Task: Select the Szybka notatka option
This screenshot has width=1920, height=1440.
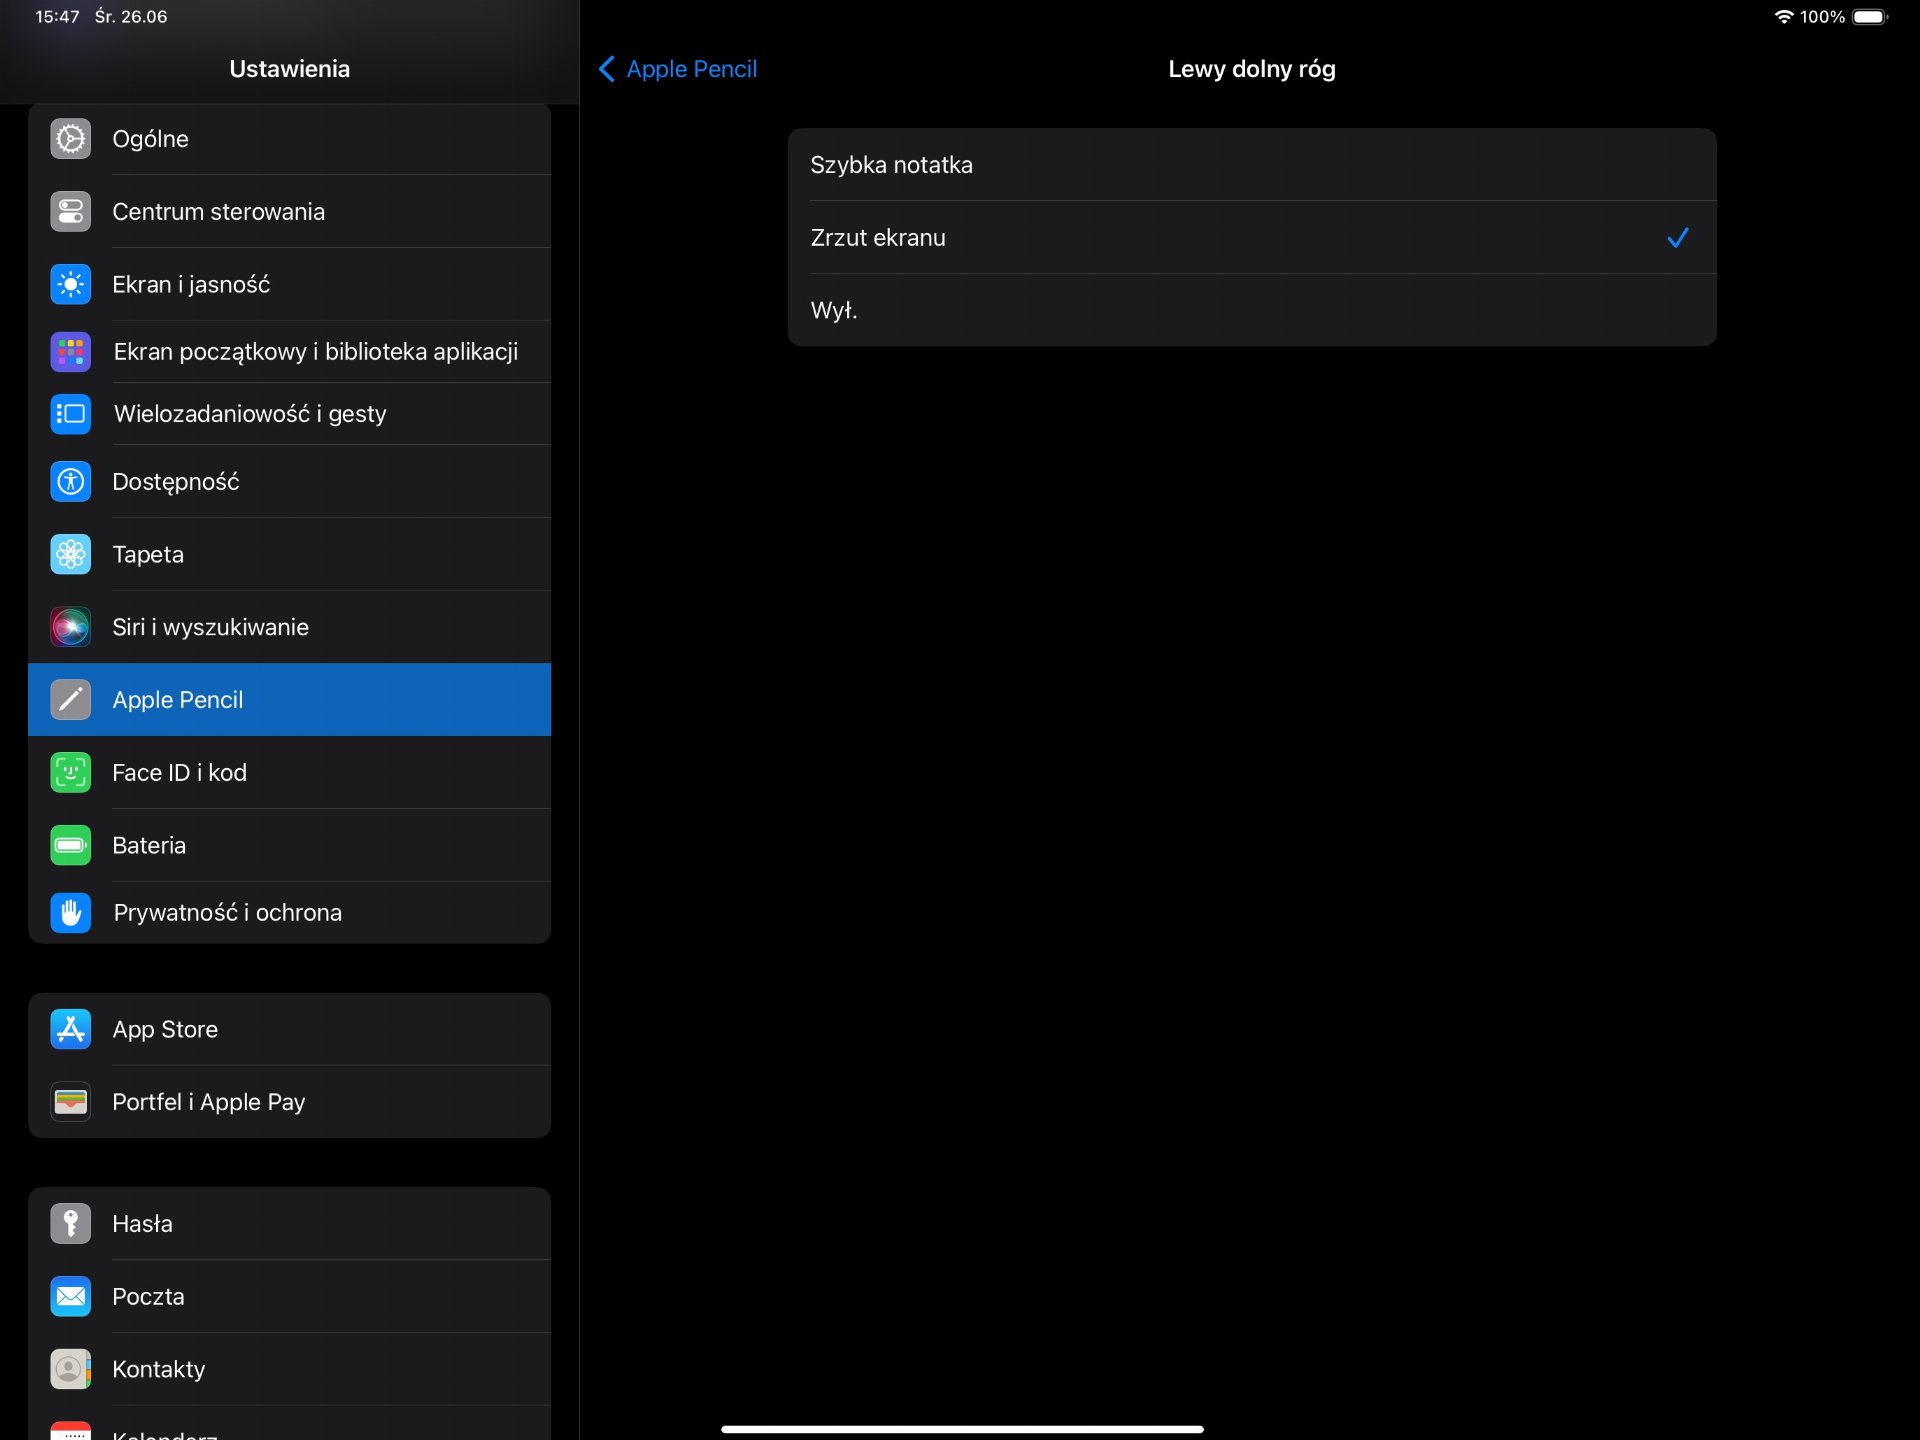Action: coord(1252,165)
